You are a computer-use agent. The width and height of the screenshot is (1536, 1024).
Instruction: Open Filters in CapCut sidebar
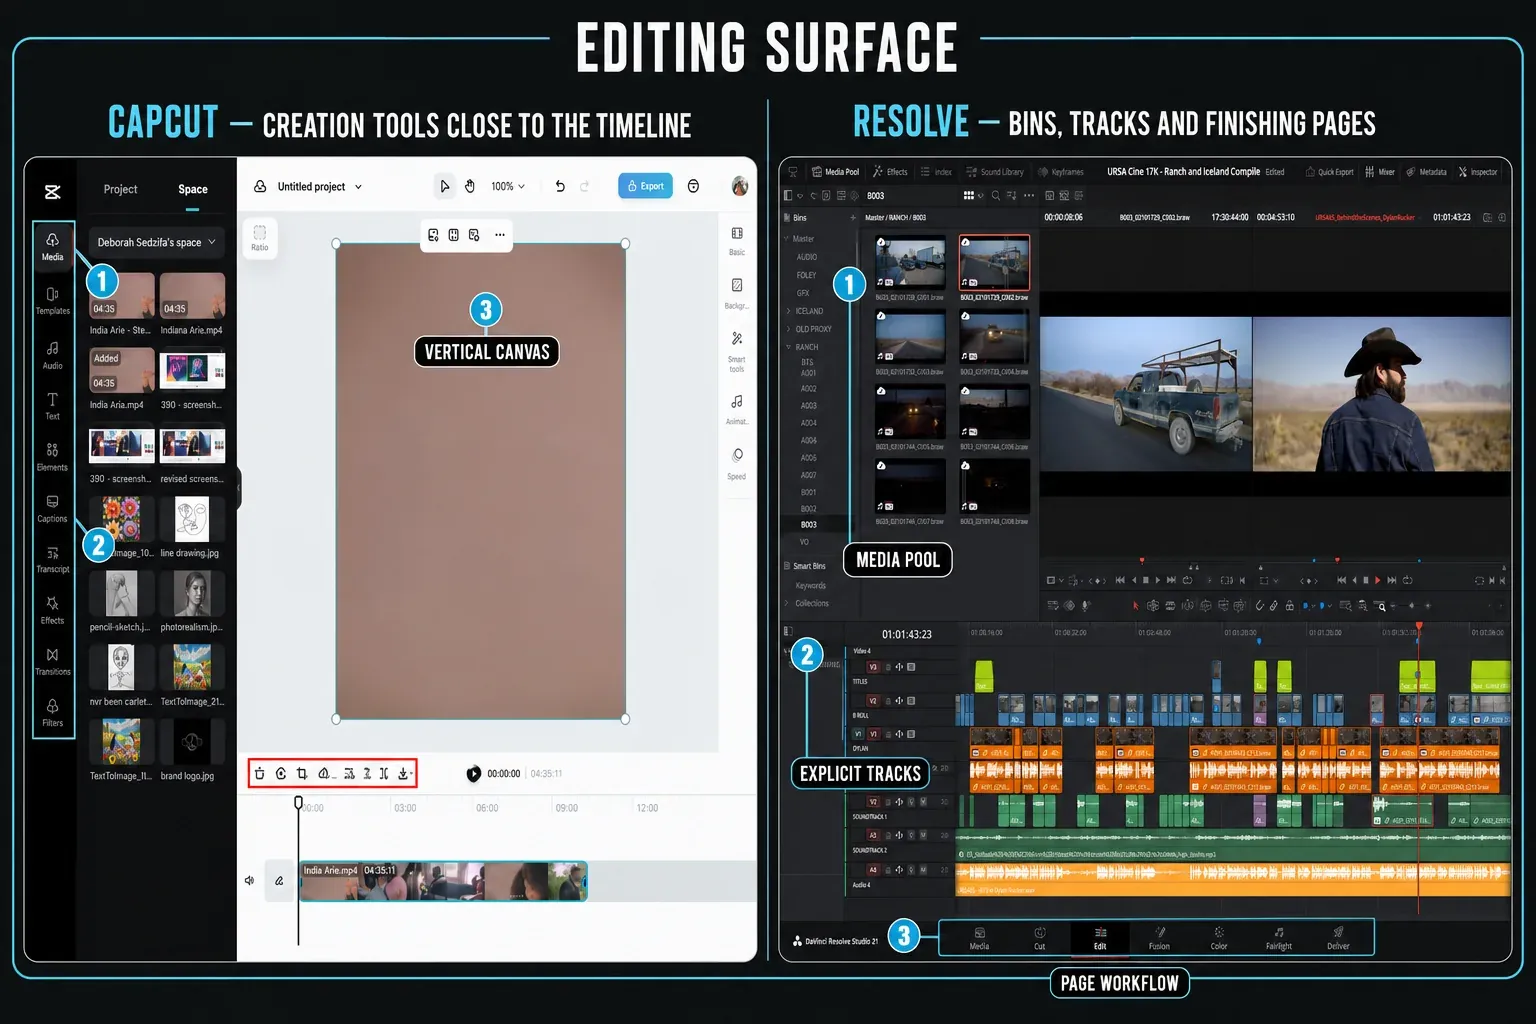click(x=52, y=712)
